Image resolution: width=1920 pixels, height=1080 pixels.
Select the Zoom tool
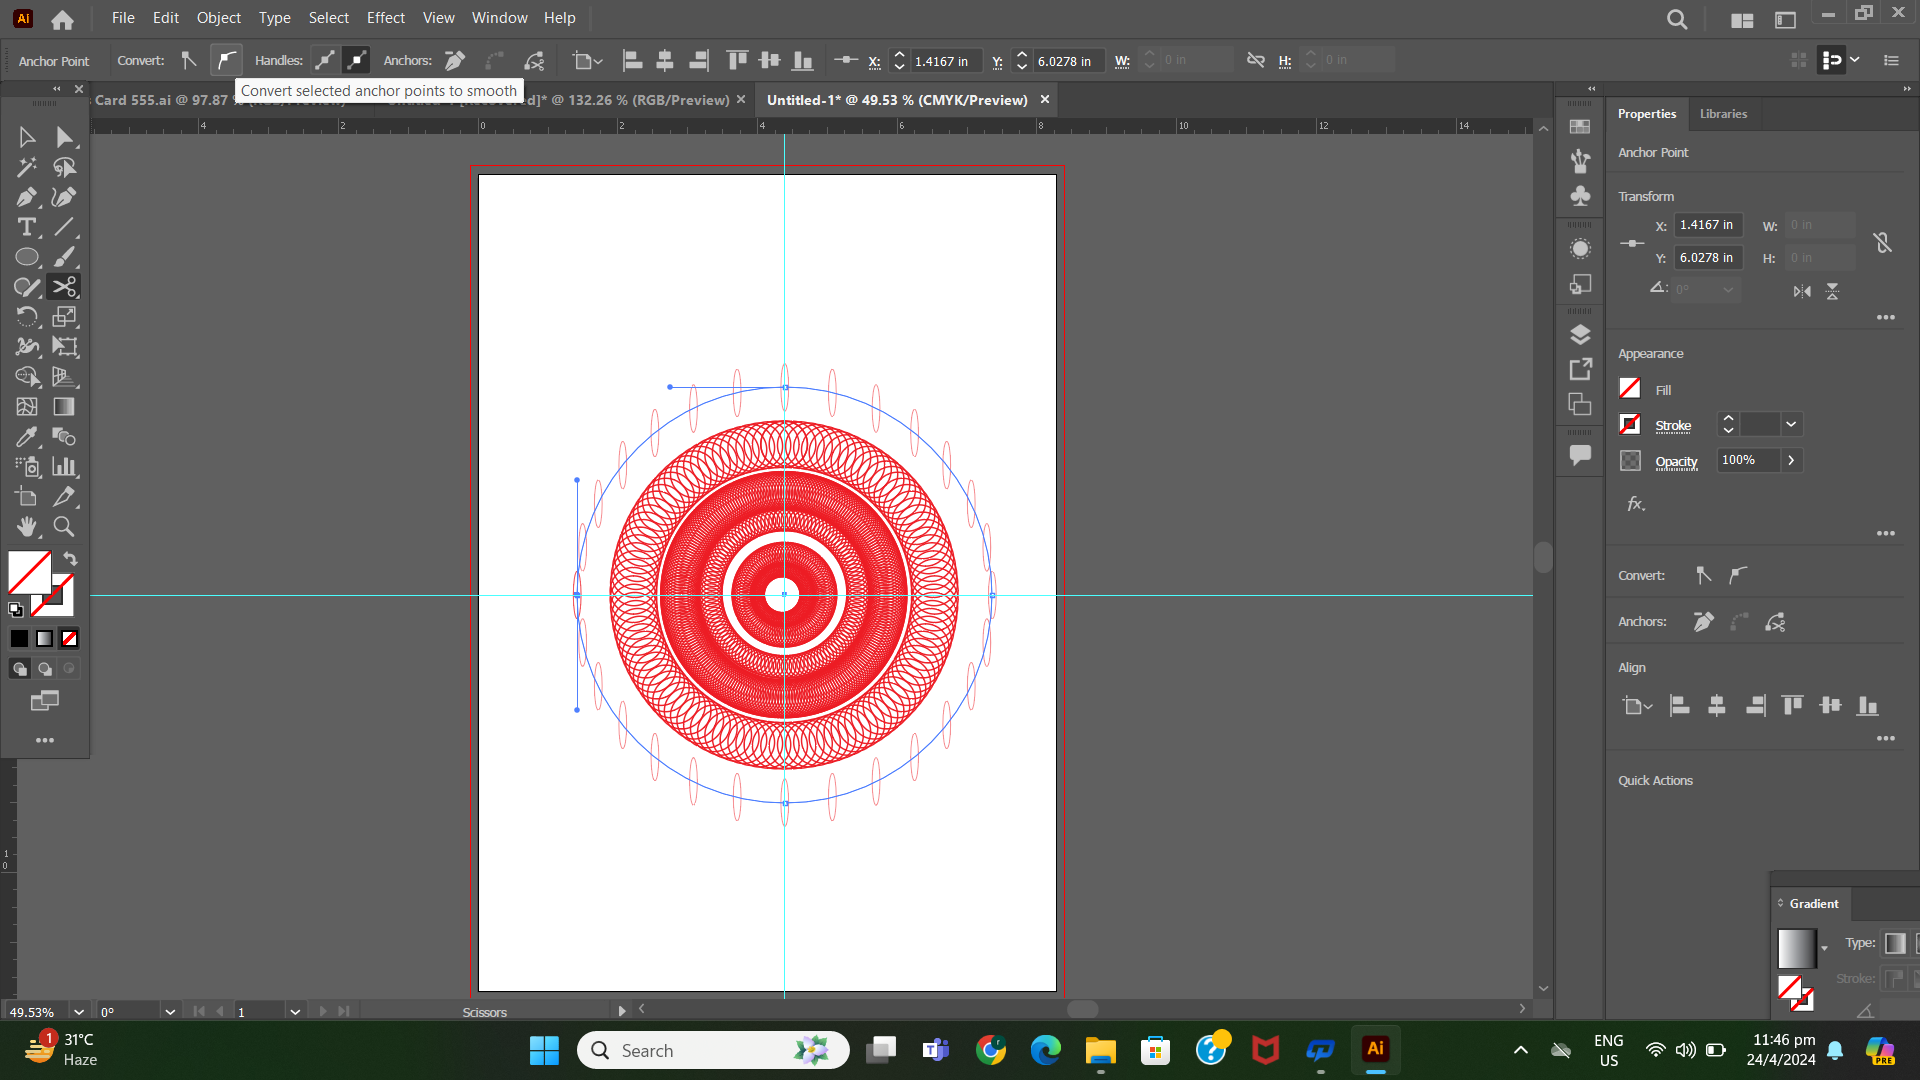coord(64,527)
